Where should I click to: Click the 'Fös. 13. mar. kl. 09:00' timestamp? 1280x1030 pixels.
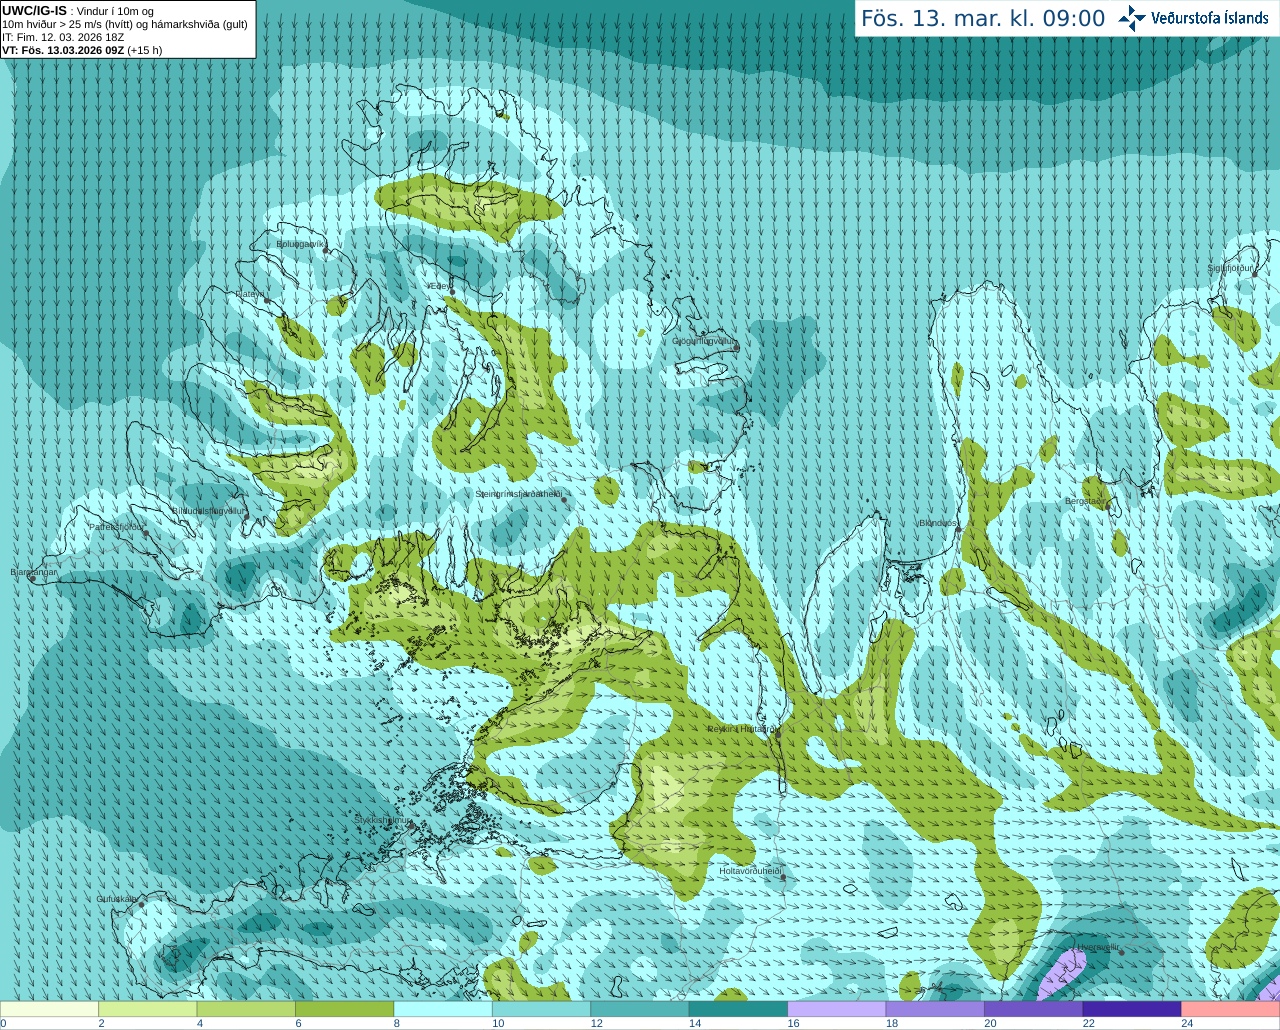[x=983, y=19]
